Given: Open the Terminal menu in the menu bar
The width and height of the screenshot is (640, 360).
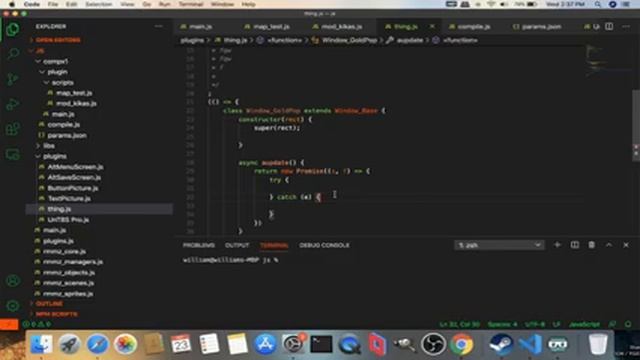Looking at the screenshot, I should [x=191, y=4].
